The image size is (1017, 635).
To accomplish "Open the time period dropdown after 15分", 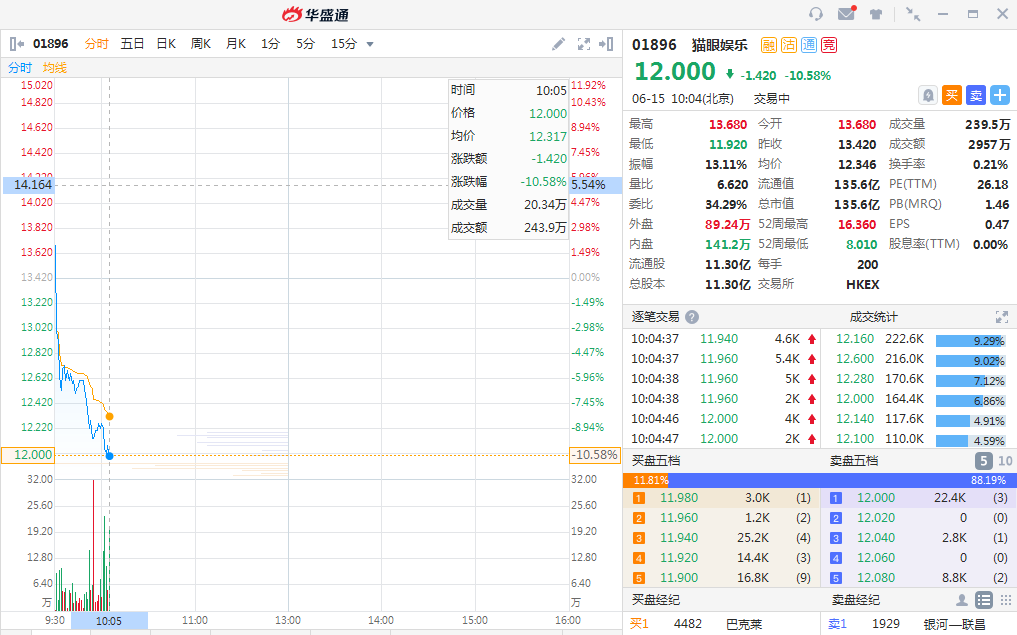I will pyautogui.click(x=370, y=44).
